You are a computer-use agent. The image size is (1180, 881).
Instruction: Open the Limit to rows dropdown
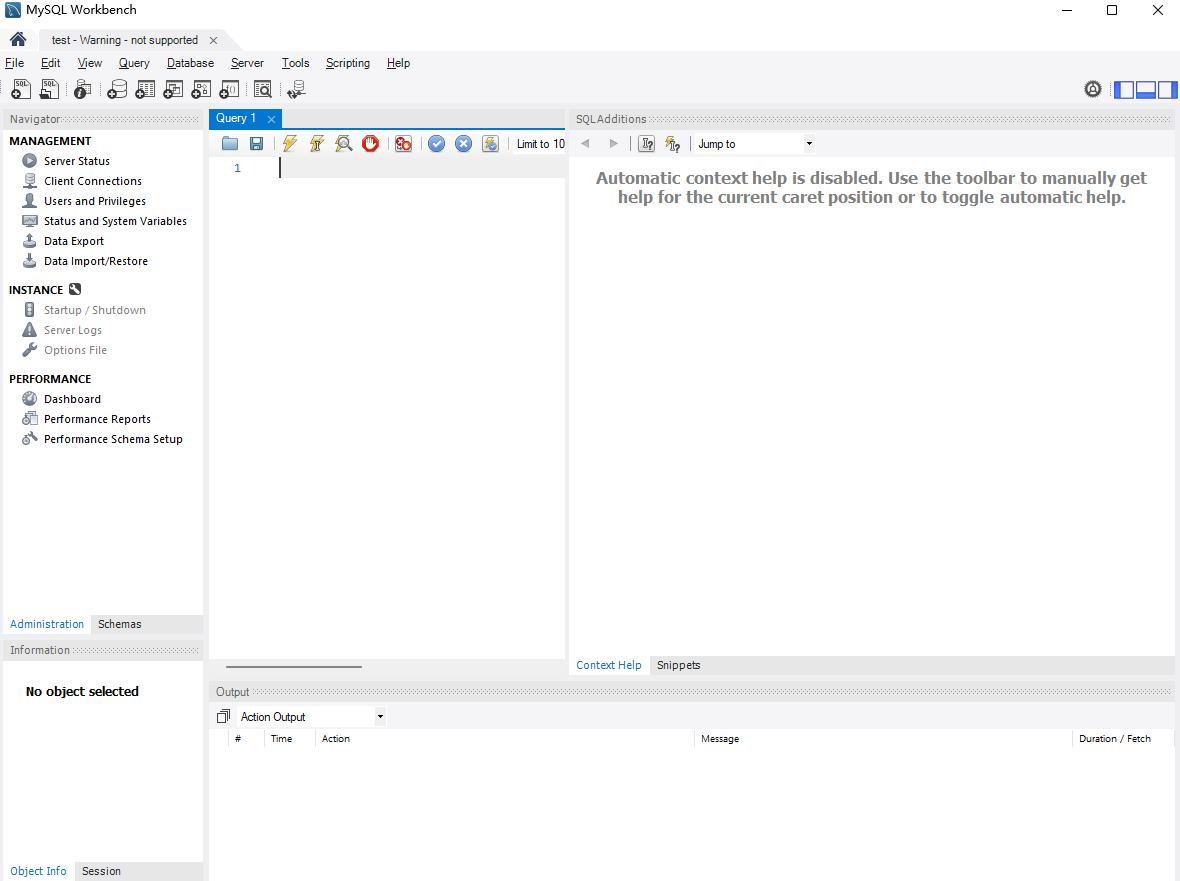[540, 144]
